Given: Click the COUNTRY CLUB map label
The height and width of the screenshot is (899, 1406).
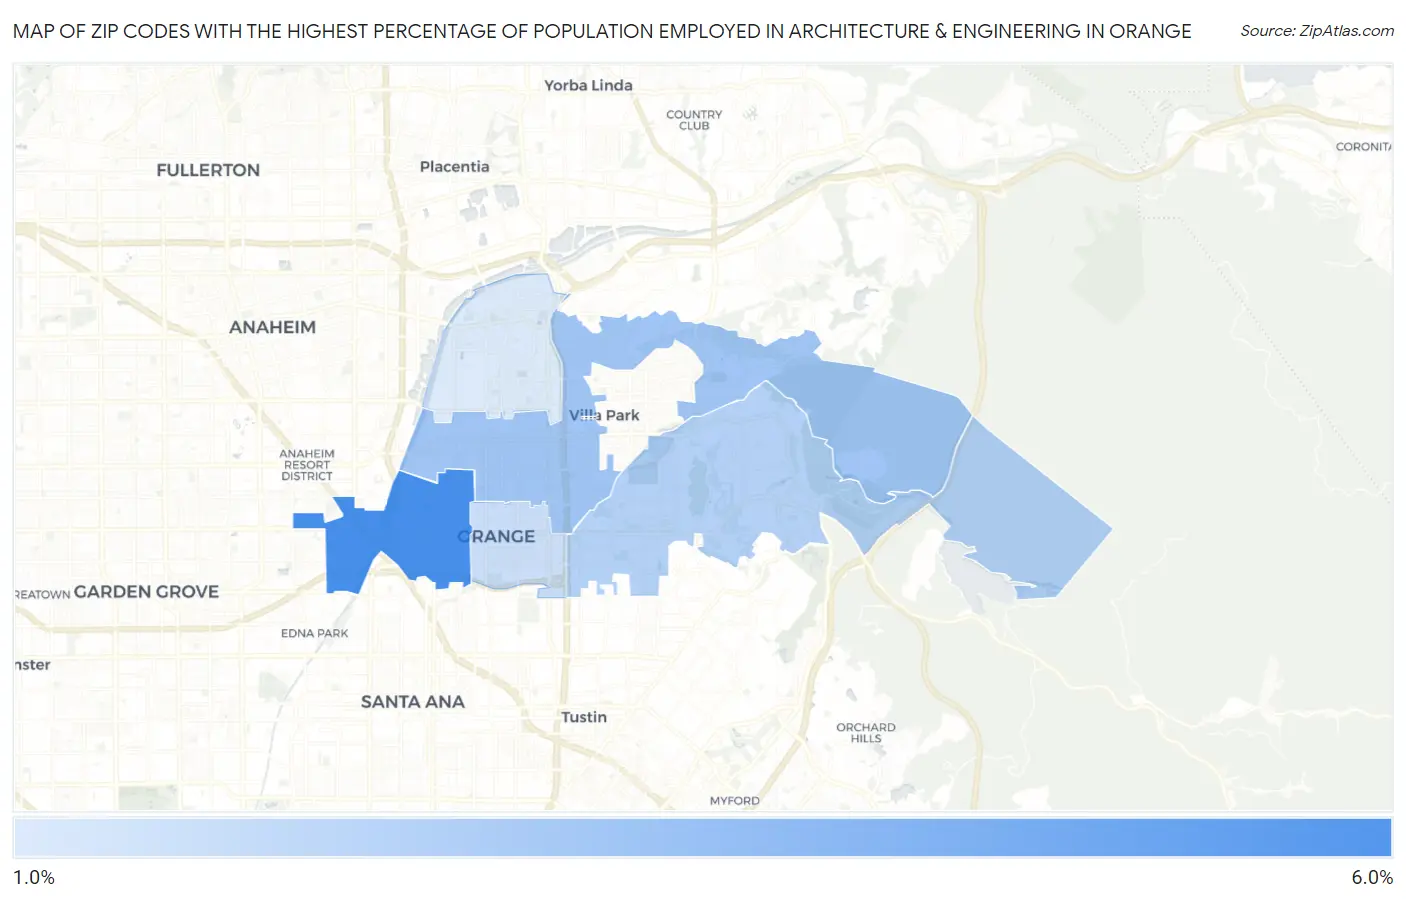Looking at the screenshot, I should 694,120.
